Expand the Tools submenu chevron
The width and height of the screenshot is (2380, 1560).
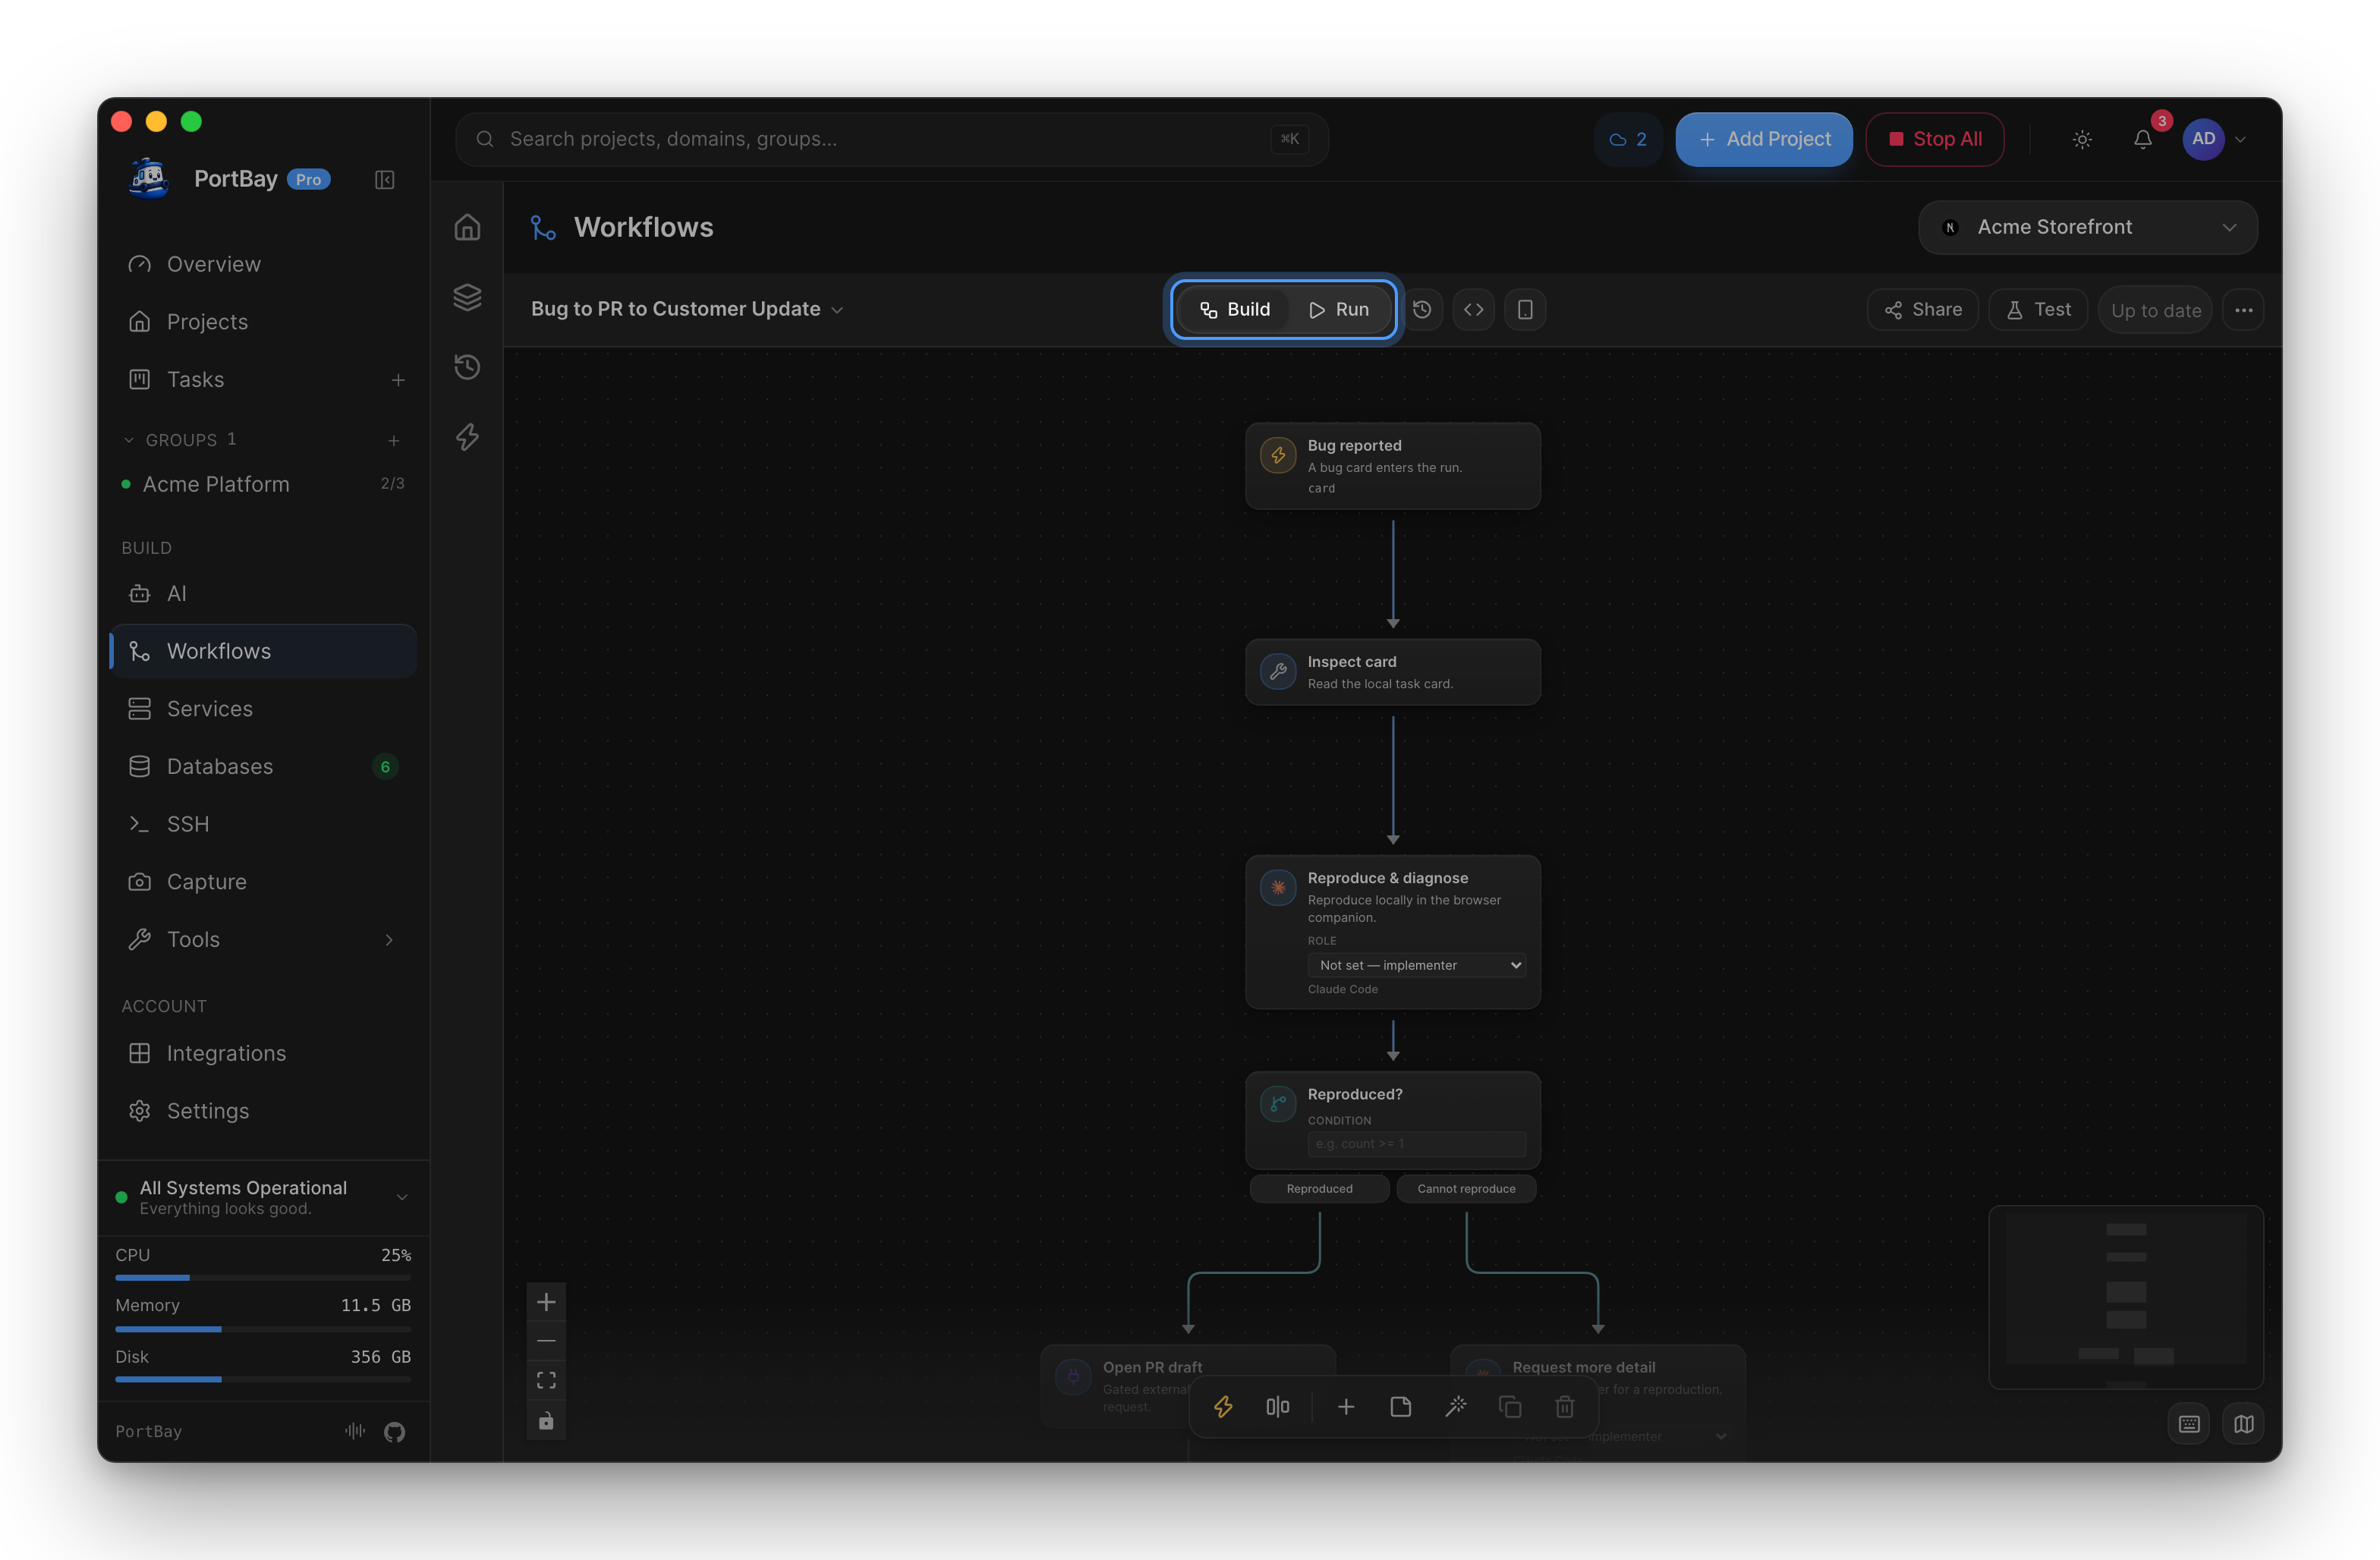389,940
